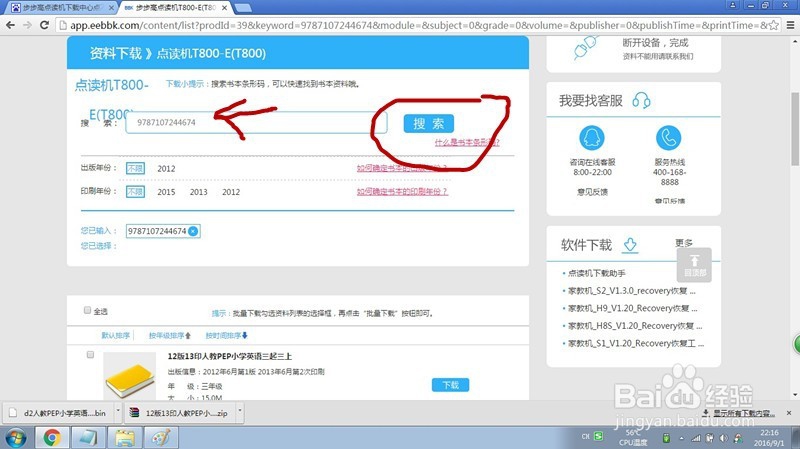The image size is (800, 449).
Task: Open 家教机_H8S_V1.20_Recovery link
Action: [635, 326]
